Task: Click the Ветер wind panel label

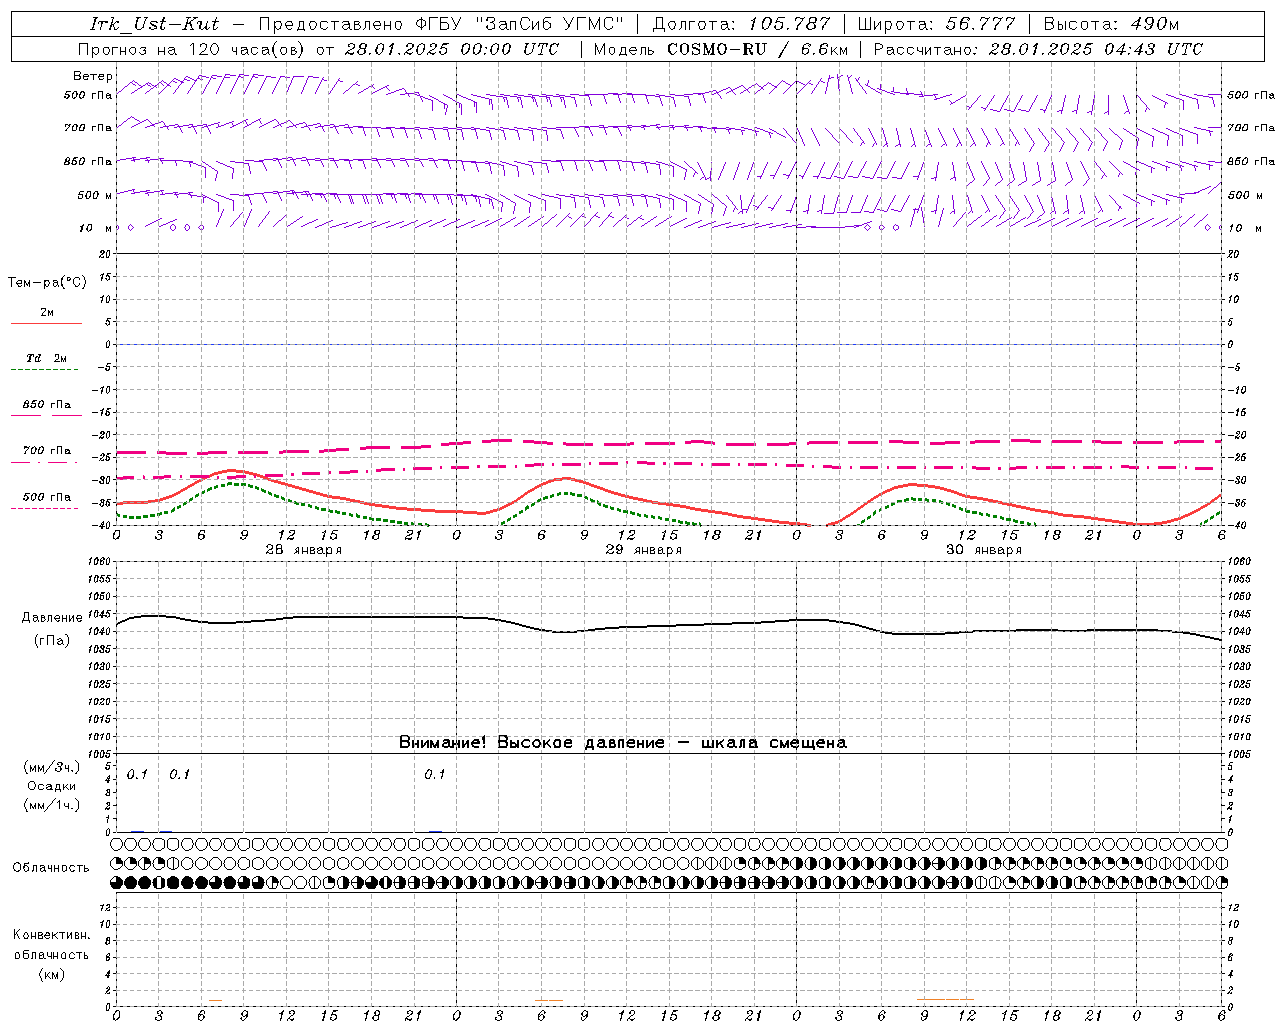Action: [x=92, y=76]
